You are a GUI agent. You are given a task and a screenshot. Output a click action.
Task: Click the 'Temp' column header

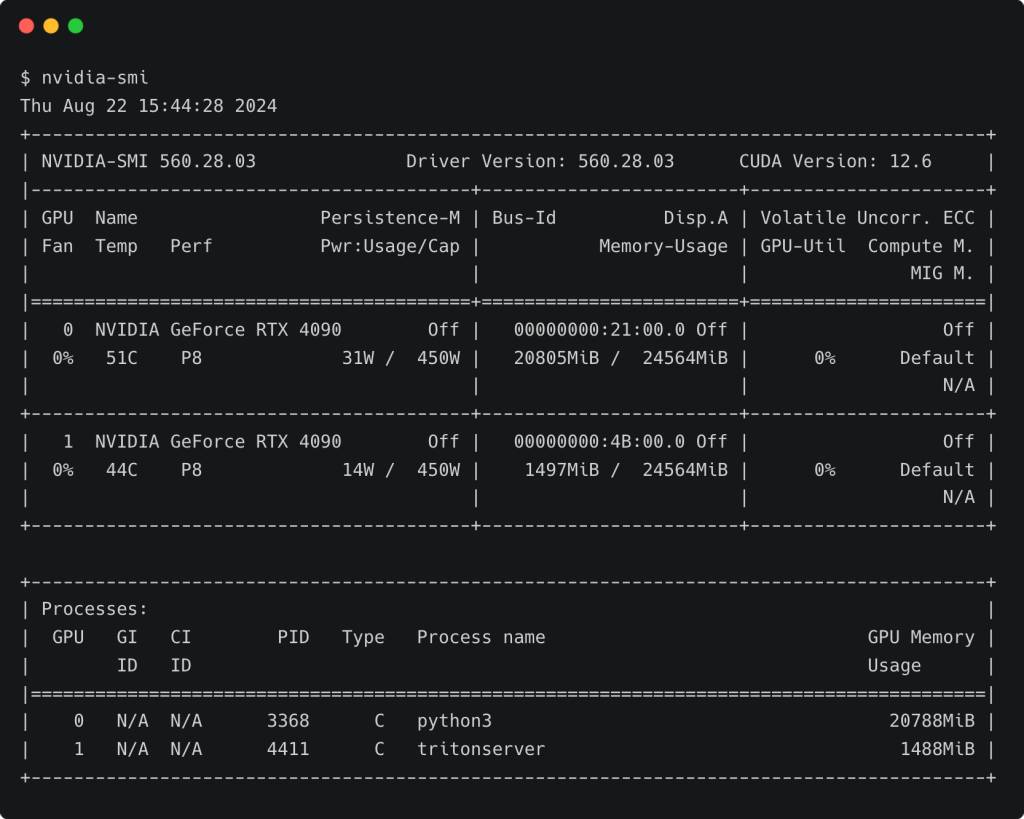pos(116,246)
